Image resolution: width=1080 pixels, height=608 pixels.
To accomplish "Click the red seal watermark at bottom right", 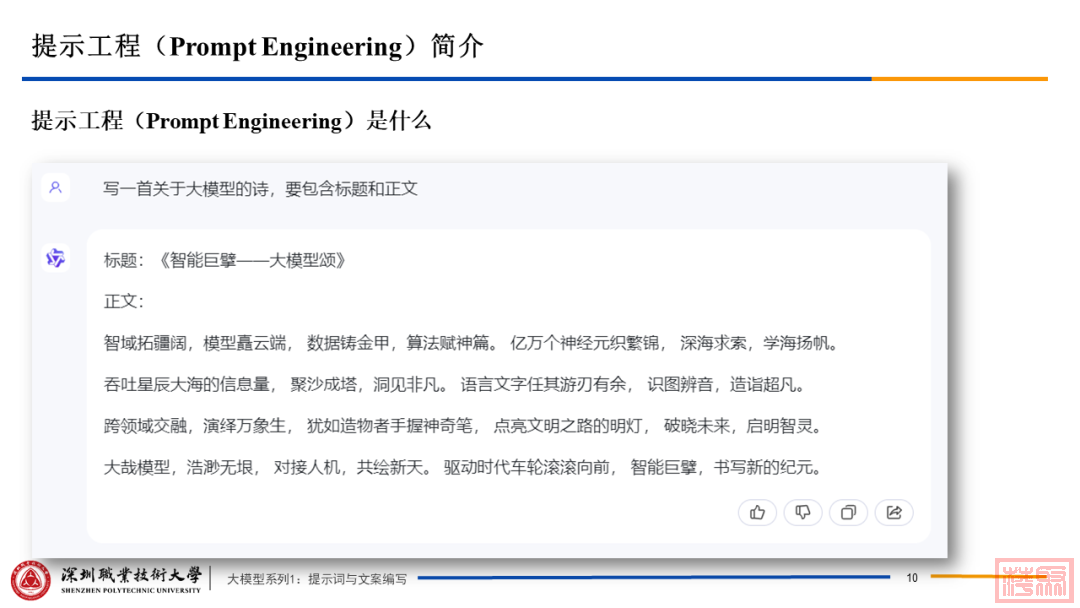I will tap(1034, 580).
